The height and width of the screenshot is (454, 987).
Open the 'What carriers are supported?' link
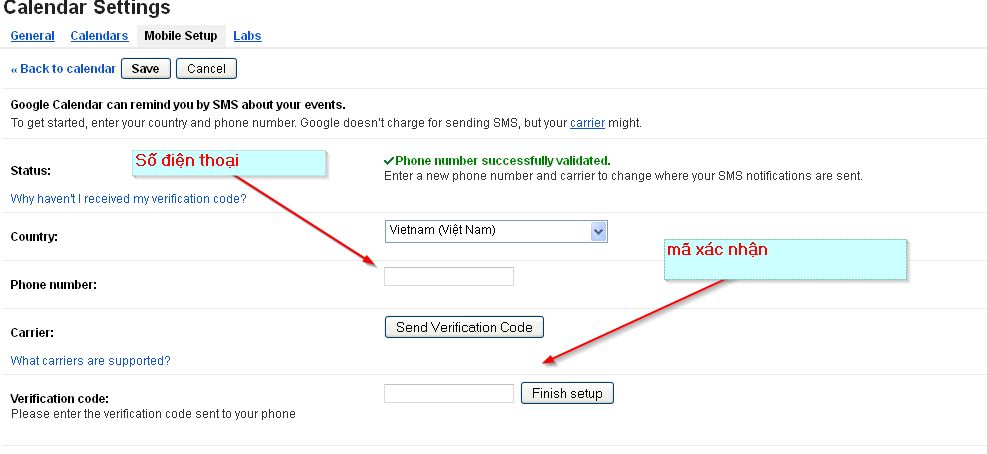[x=90, y=360]
